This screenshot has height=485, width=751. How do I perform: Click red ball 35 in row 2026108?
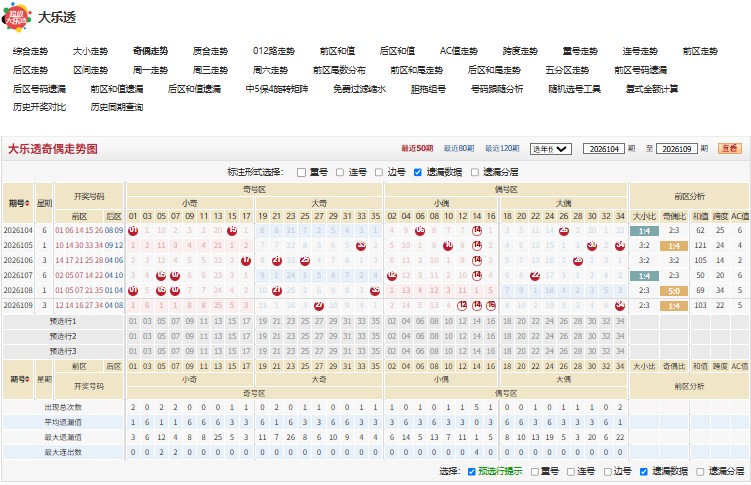coord(376,291)
